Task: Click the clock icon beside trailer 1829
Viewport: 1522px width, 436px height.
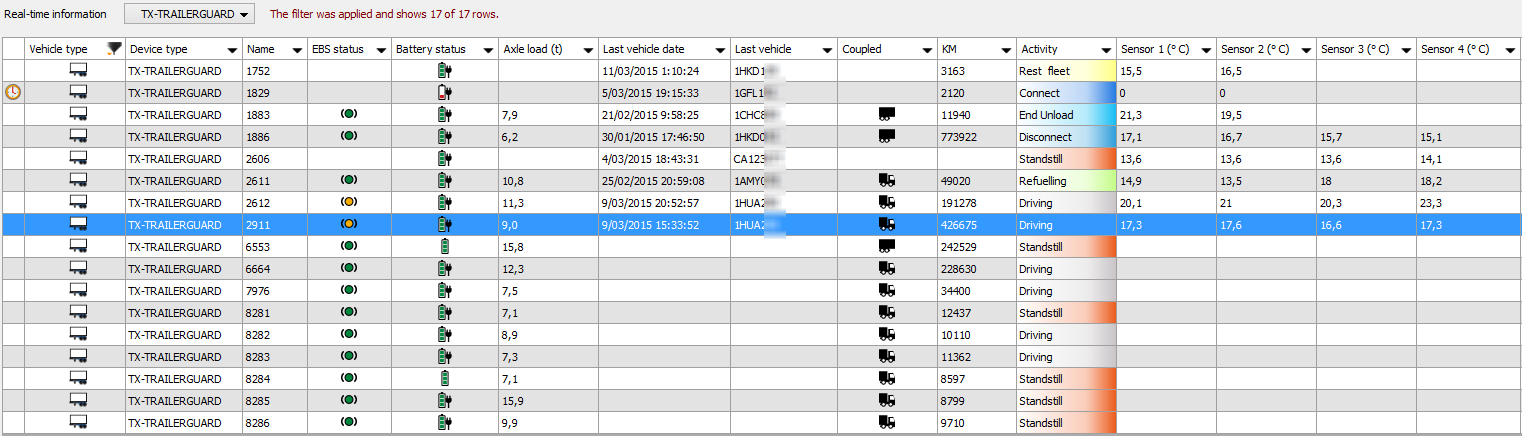Action: tap(13, 92)
